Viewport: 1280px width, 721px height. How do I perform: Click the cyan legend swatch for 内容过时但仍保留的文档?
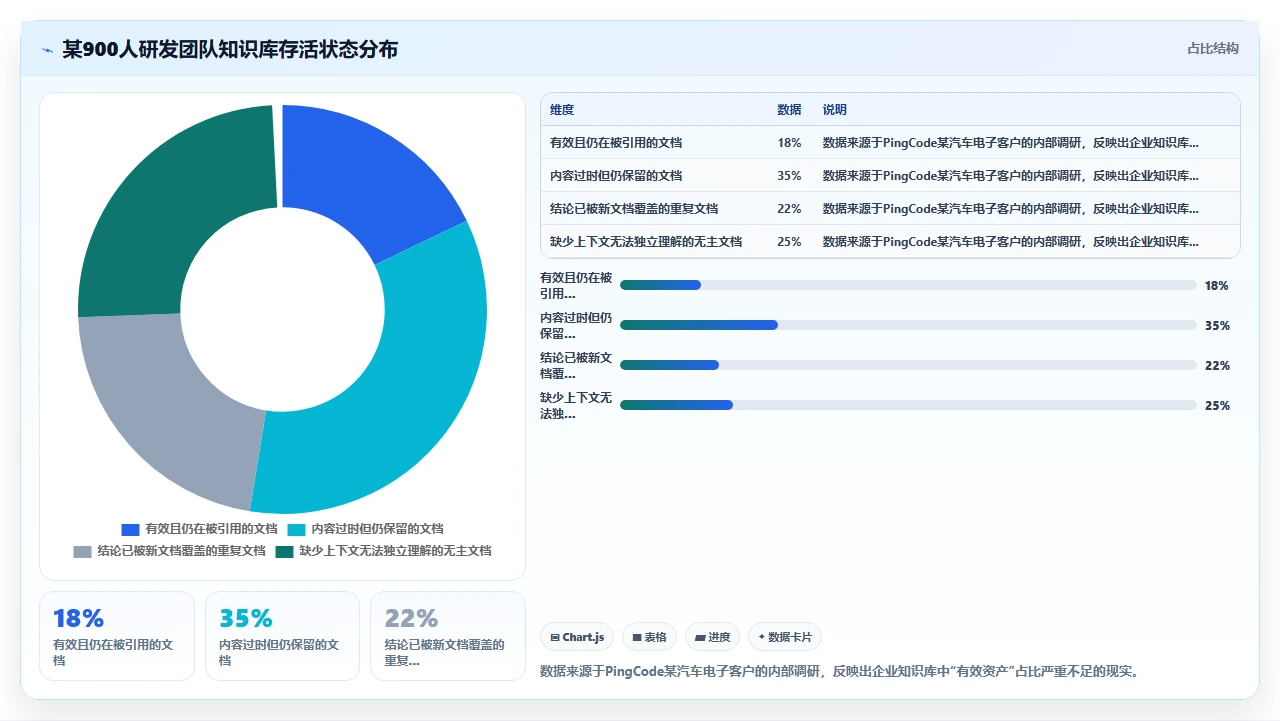click(296, 529)
